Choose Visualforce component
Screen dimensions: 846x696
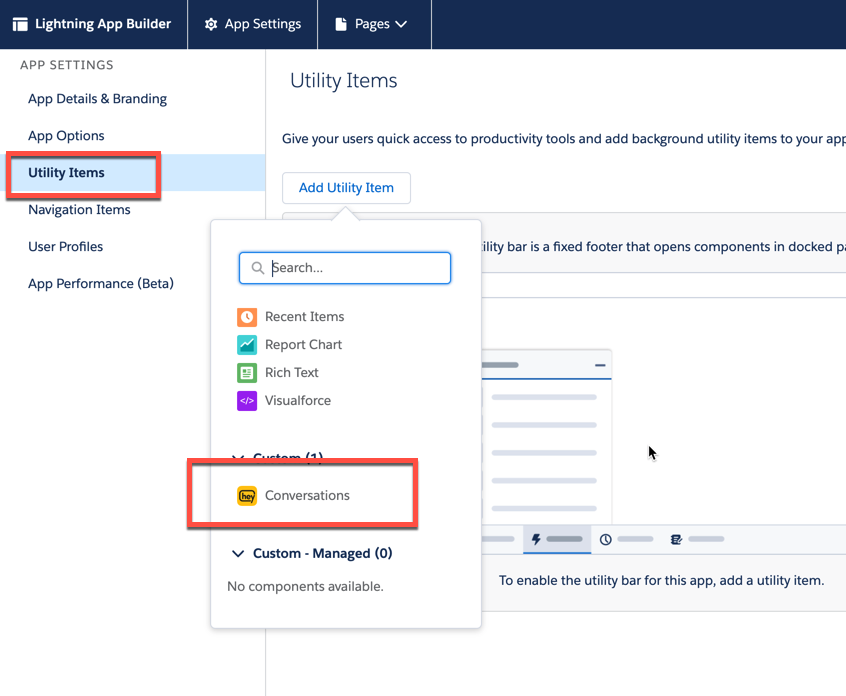point(298,401)
